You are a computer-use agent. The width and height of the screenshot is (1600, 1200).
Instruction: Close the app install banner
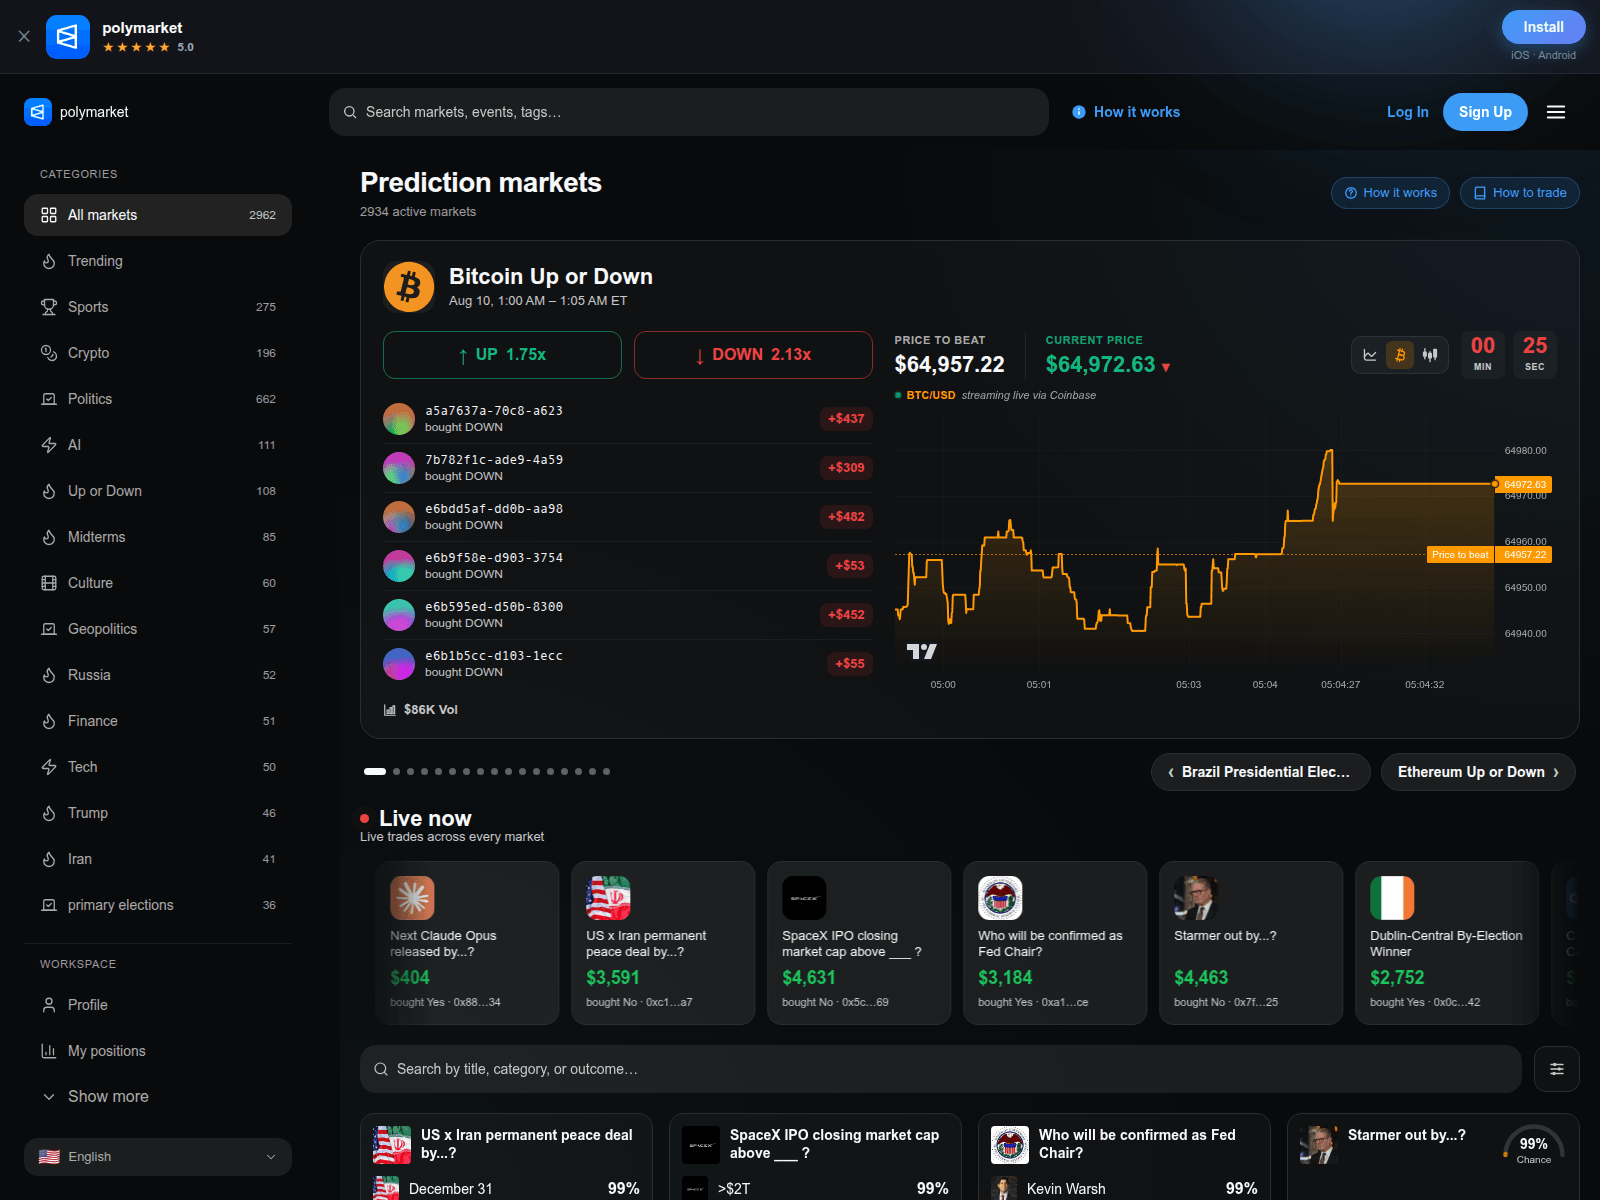tap(24, 36)
